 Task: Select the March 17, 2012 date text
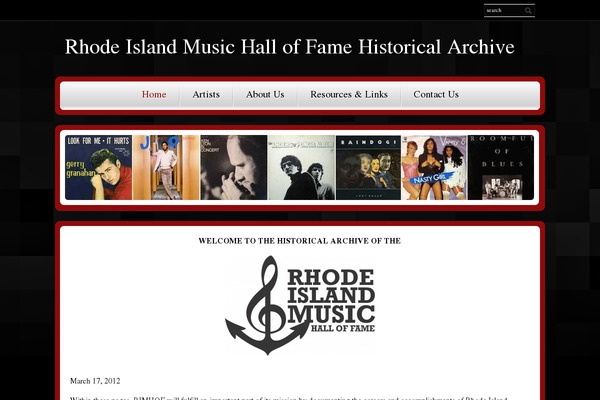pyautogui.click(x=95, y=381)
